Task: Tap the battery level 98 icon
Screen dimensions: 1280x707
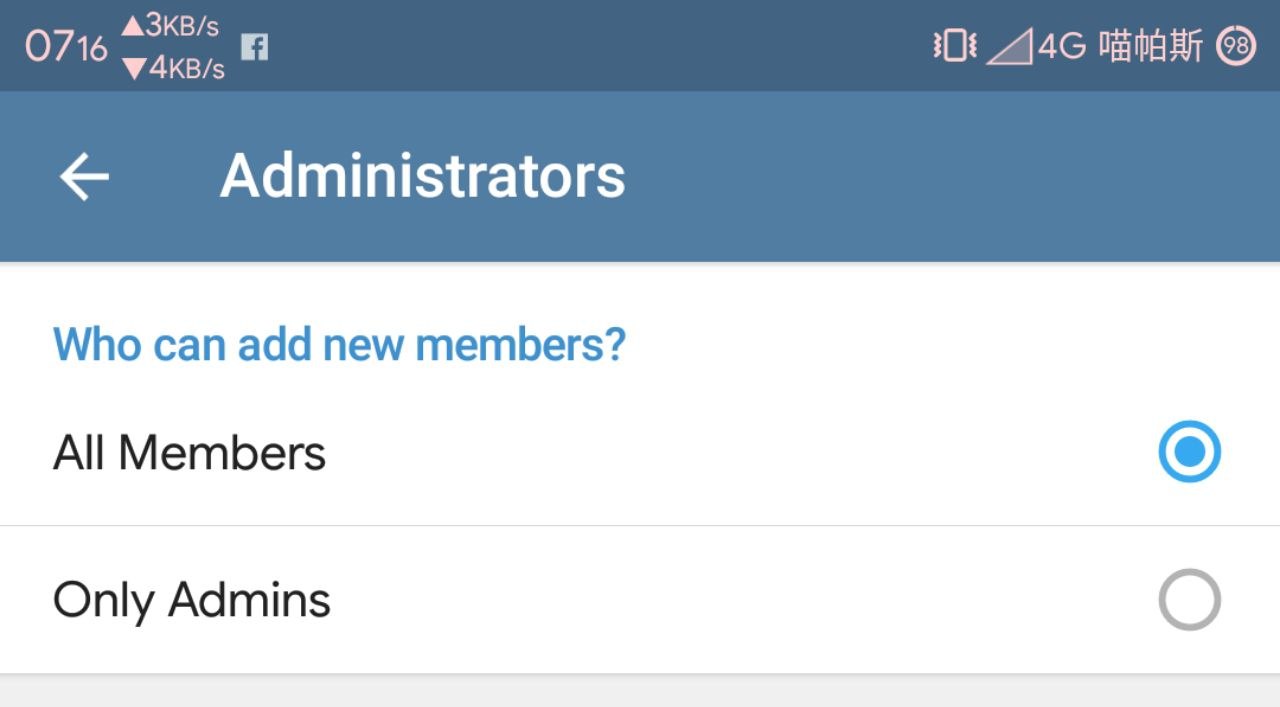Action: point(1236,46)
